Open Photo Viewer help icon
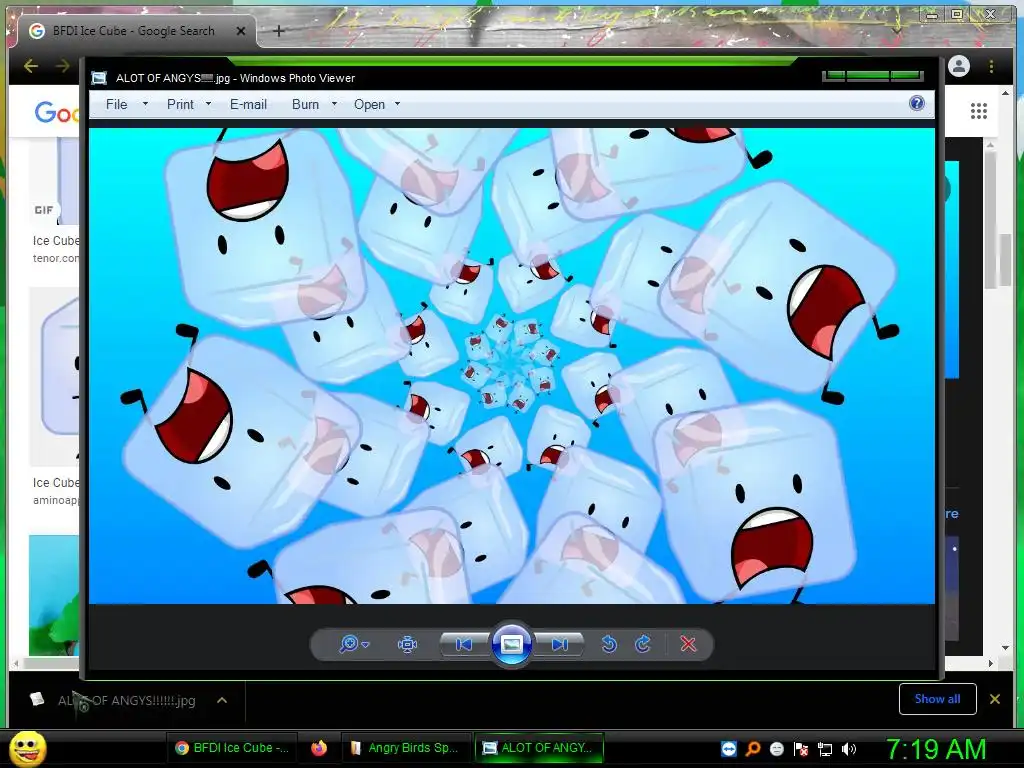Viewport: 1024px width, 768px height. point(917,103)
